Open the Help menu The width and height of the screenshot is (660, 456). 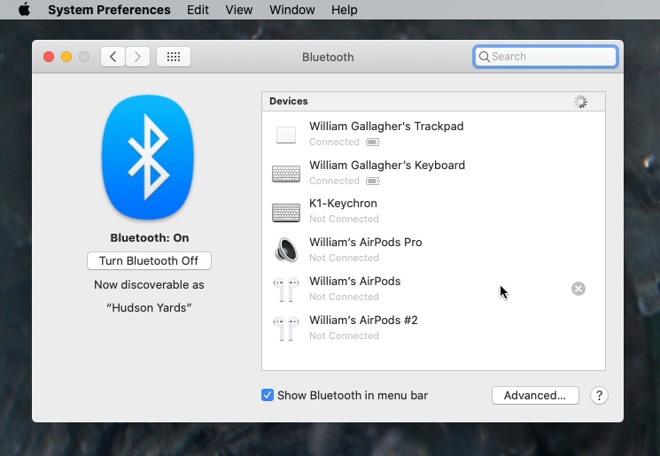(x=344, y=10)
